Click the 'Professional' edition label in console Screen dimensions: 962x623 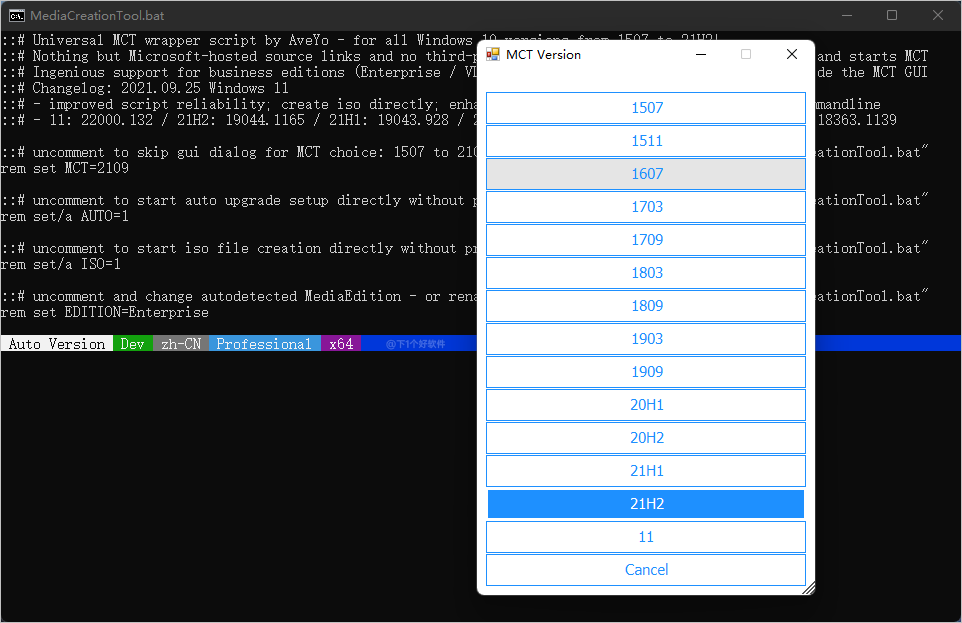(x=264, y=344)
